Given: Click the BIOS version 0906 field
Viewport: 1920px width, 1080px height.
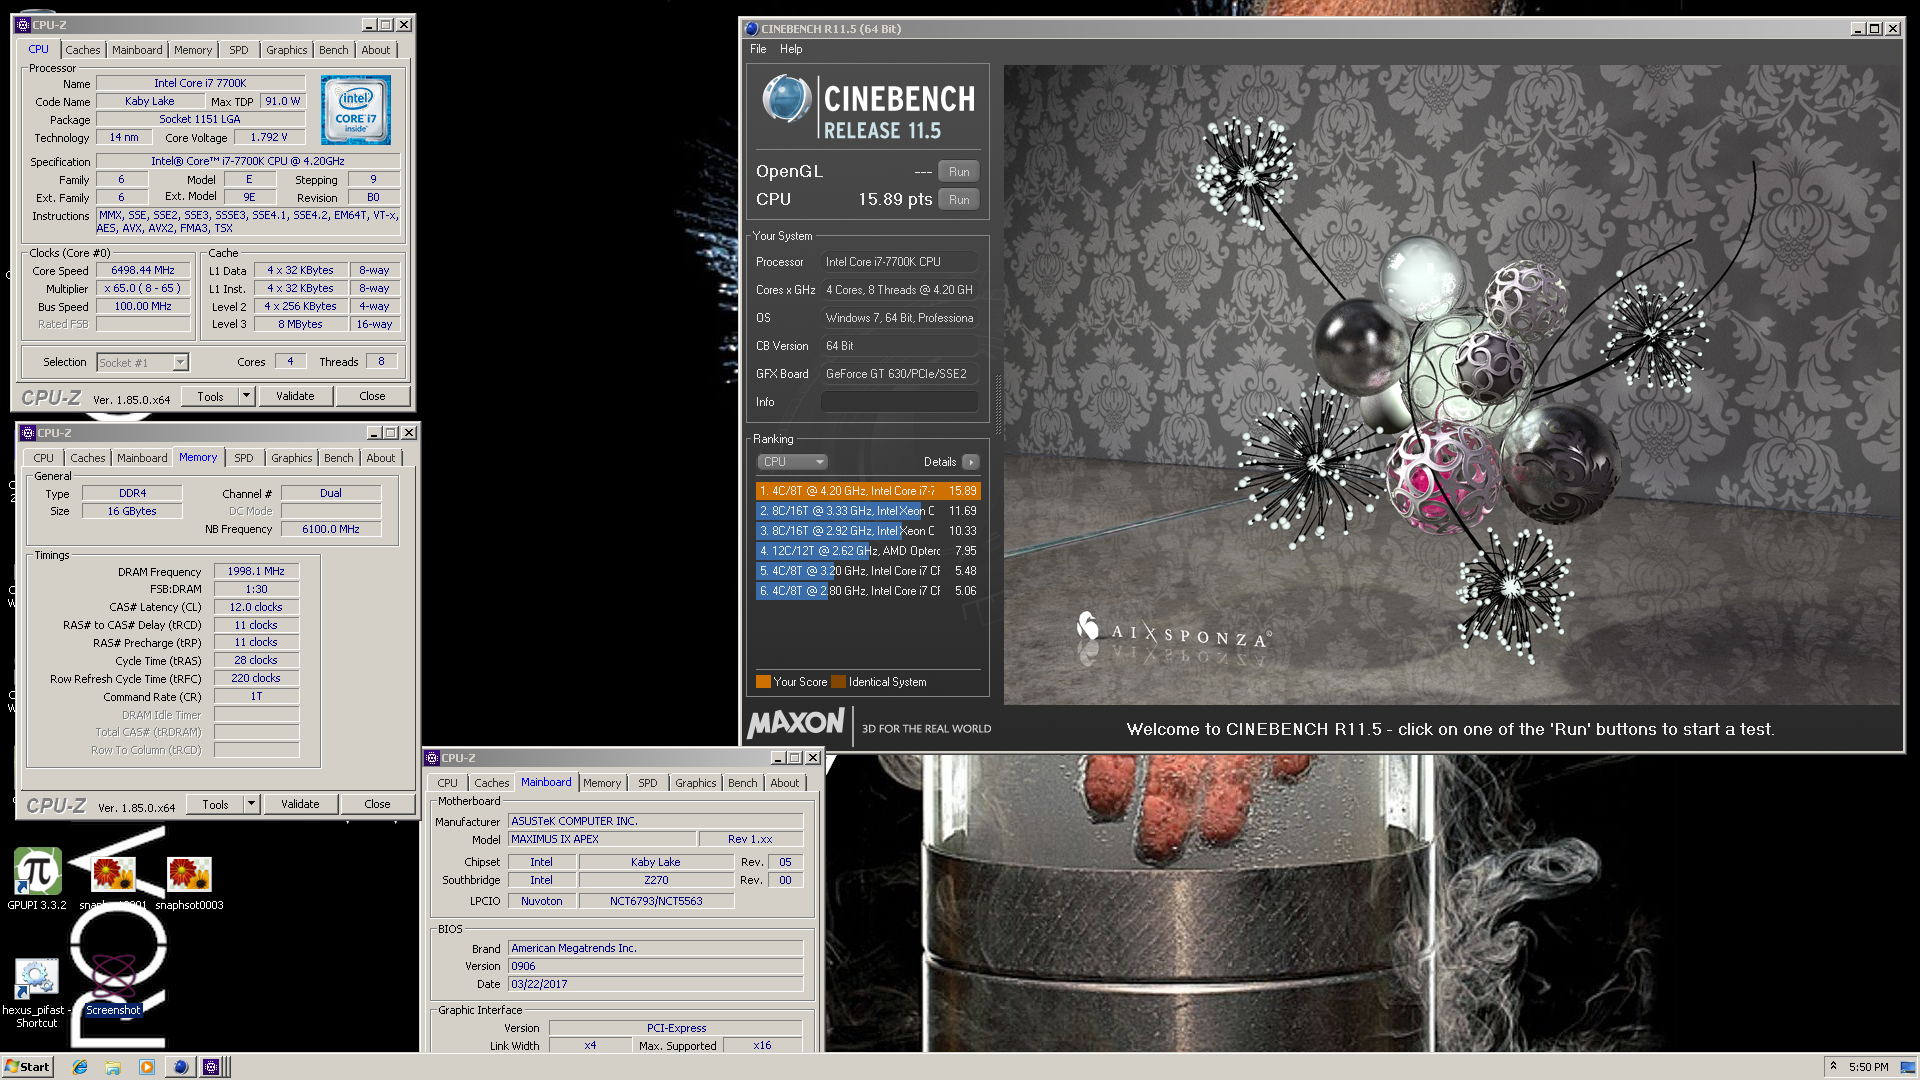Looking at the screenshot, I should (655, 966).
